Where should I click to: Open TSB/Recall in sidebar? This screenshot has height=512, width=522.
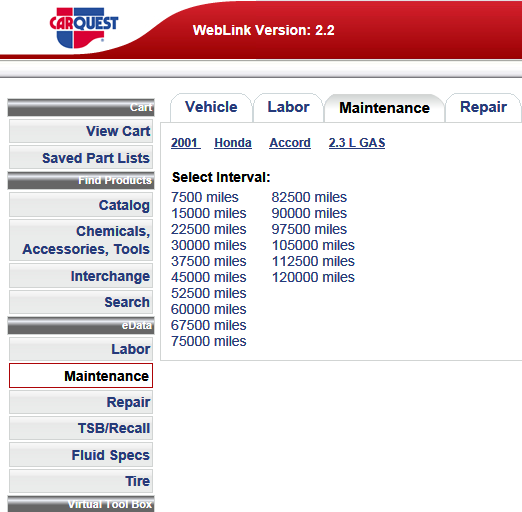tap(81, 428)
